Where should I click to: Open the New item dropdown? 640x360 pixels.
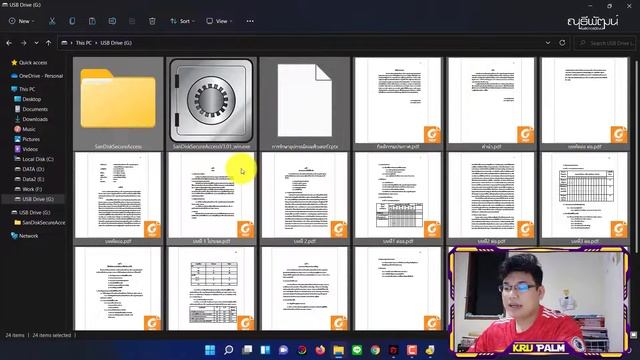coord(21,21)
